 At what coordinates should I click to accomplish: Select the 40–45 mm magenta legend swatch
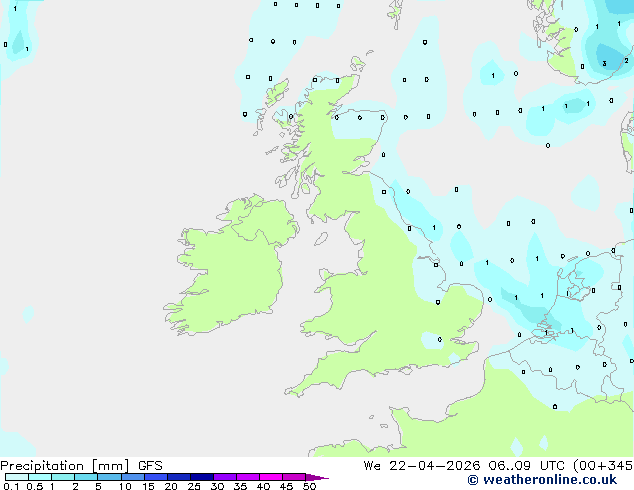point(271,477)
